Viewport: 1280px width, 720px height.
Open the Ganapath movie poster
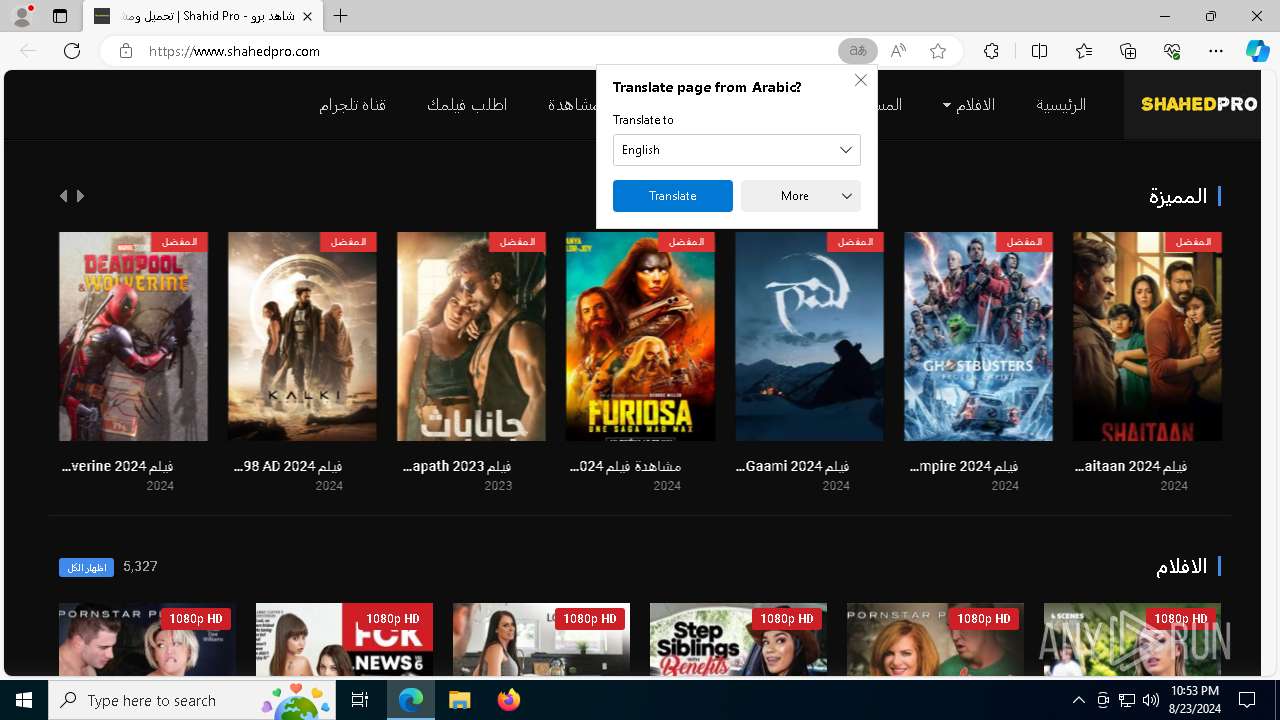[471, 336]
